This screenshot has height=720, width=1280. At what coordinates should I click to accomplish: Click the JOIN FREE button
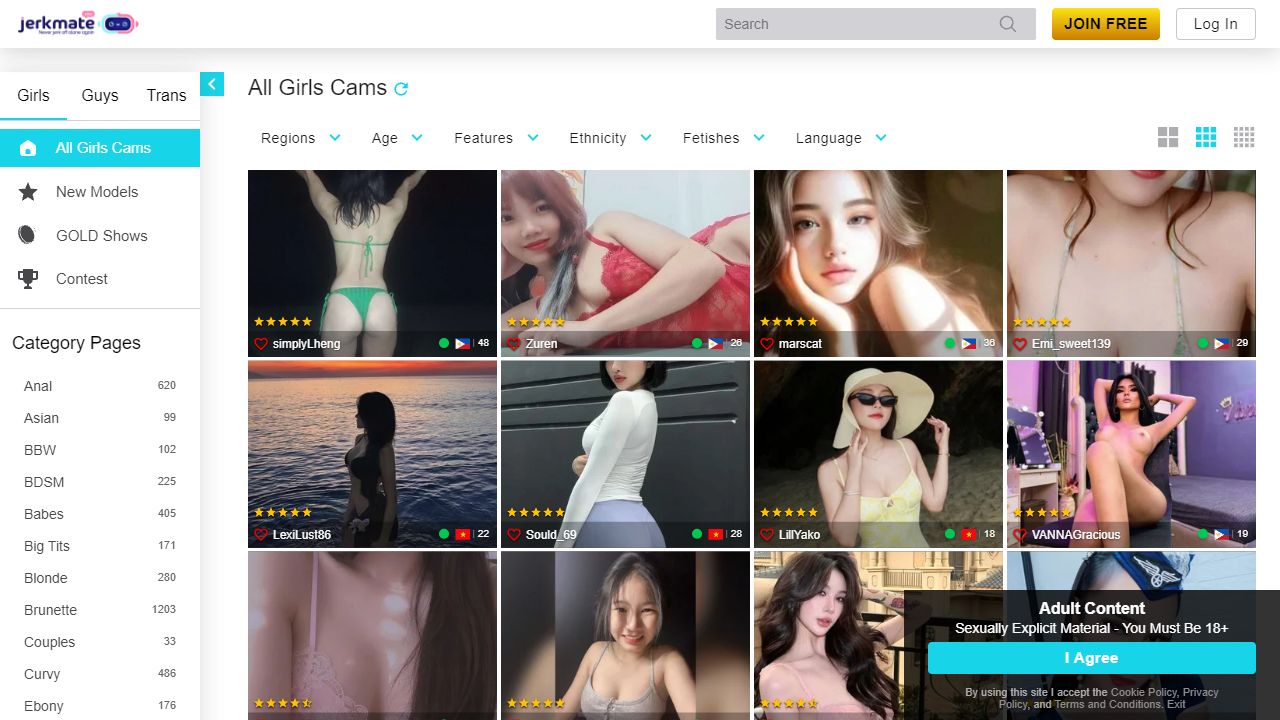(1106, 24)
